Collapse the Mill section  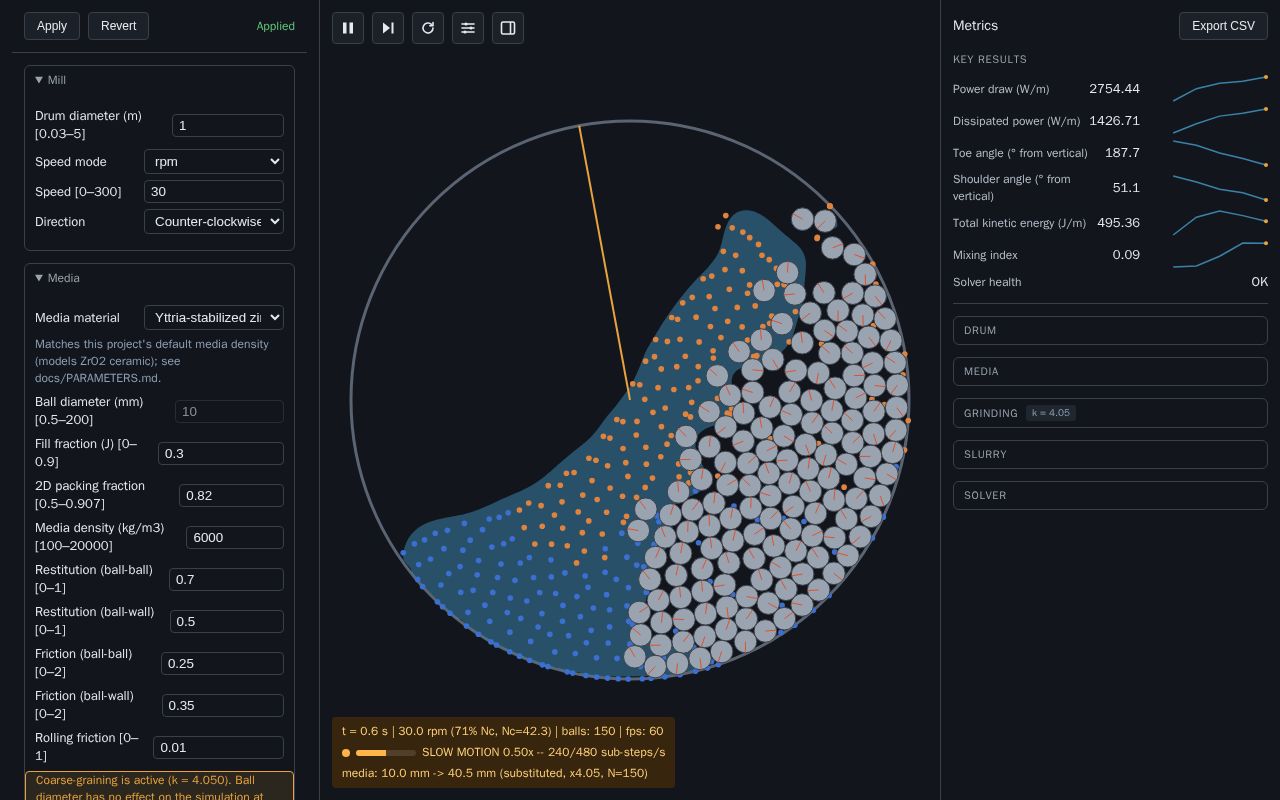[x=51, y=80]
